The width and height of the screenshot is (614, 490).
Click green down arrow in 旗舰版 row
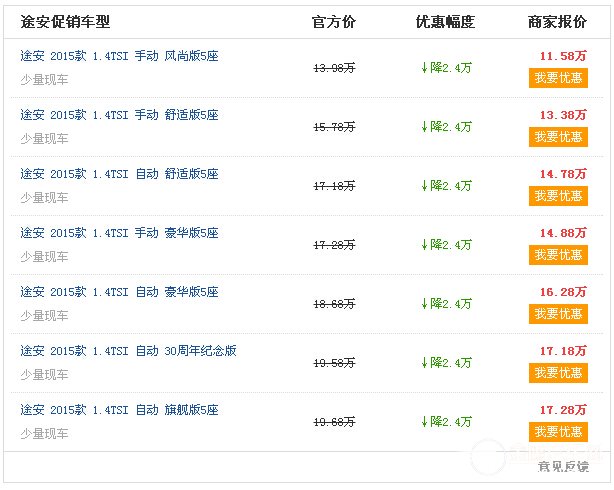(x=424, y=422)
